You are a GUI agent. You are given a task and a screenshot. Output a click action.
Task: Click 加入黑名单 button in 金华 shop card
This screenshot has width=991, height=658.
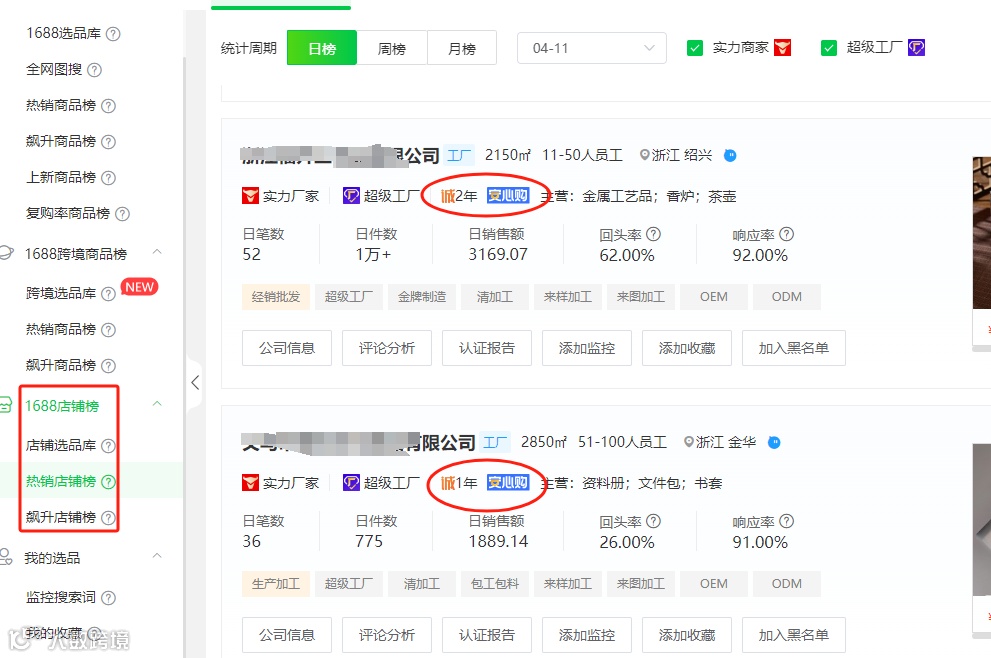point(793,635)
